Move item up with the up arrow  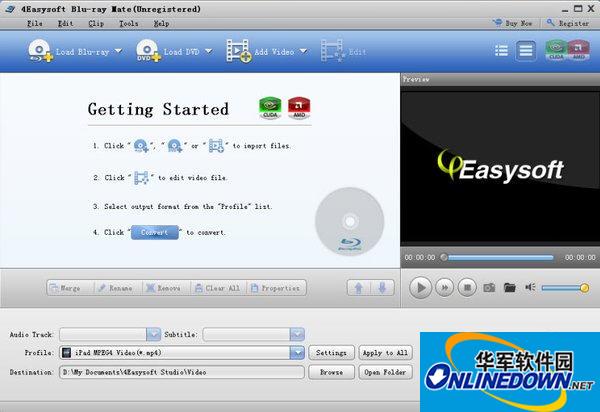tap(359, 288)
